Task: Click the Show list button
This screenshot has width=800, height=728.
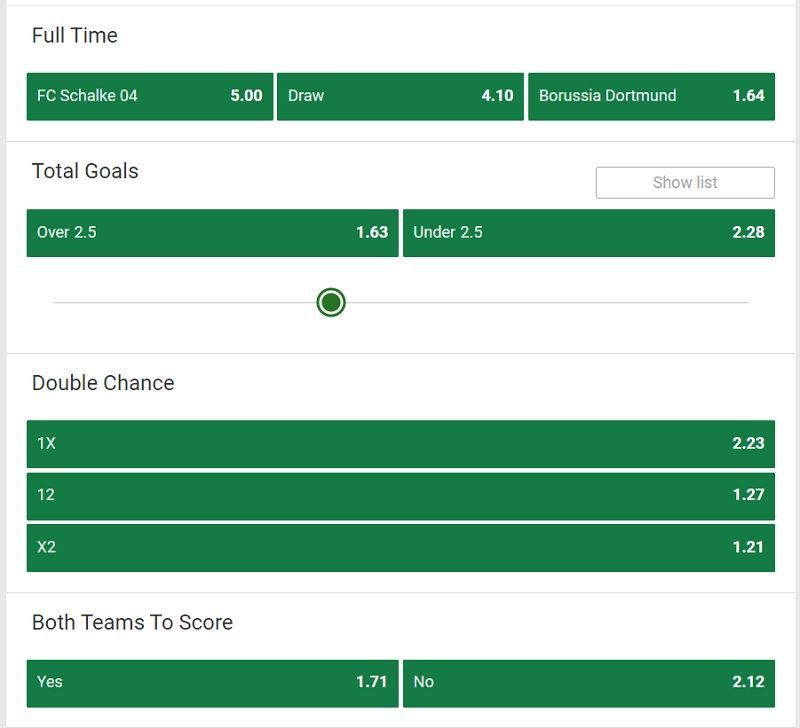Action: [x=685, y=183]
